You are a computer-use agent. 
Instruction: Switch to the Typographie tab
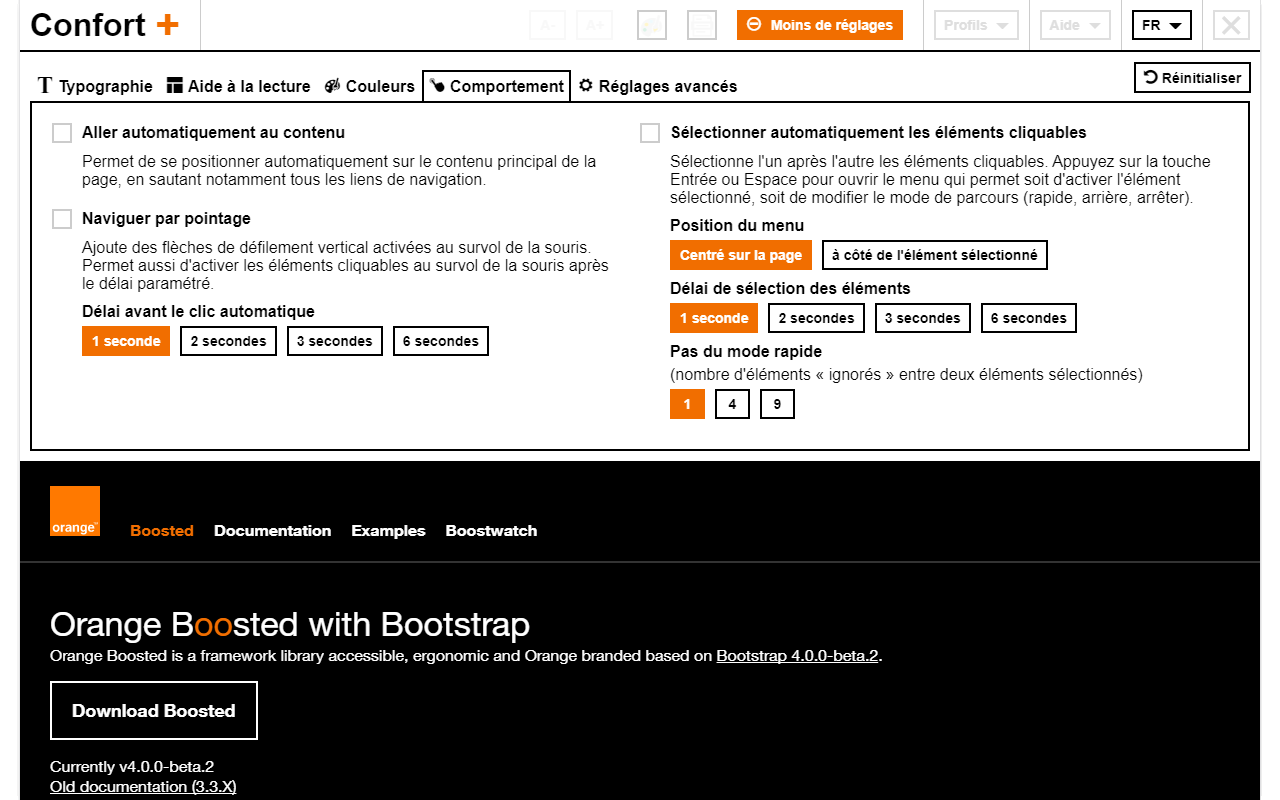tap(95, 86)
